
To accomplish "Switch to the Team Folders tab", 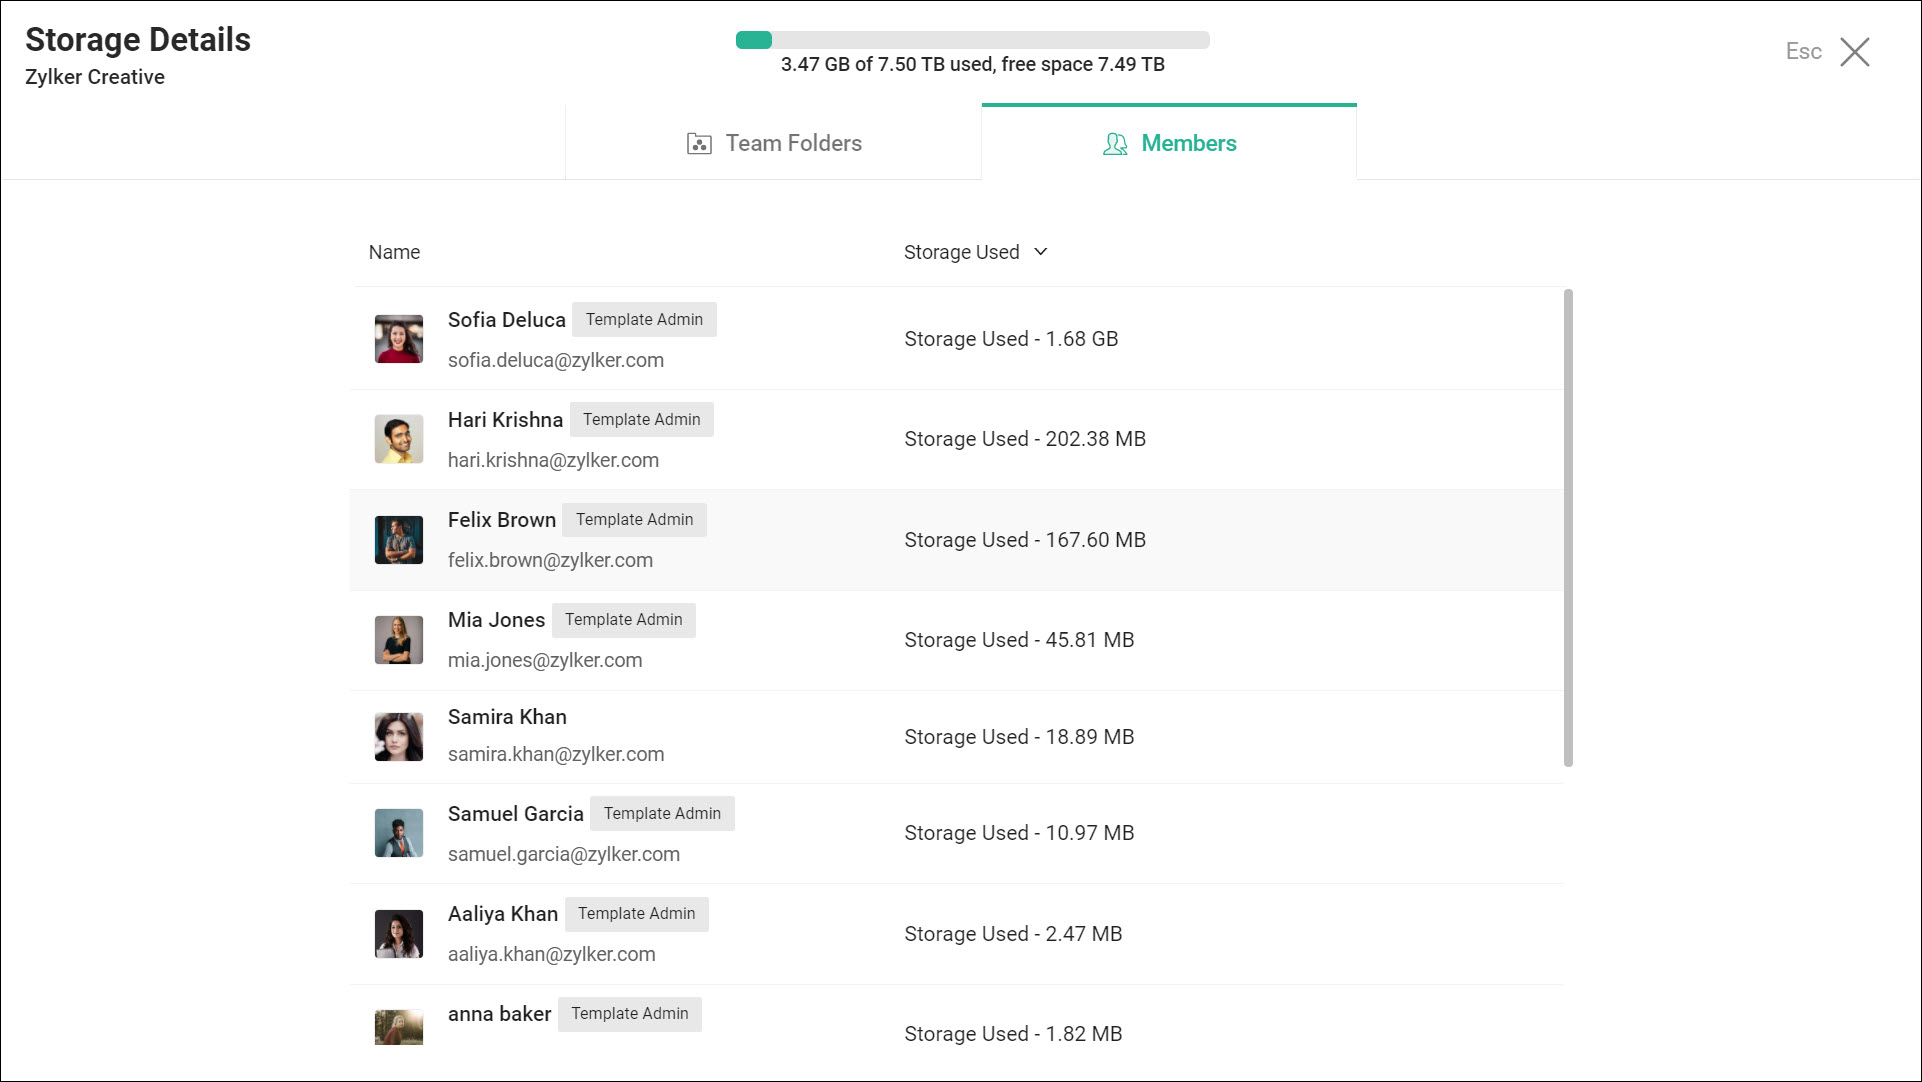I will (x=793, y=143).
